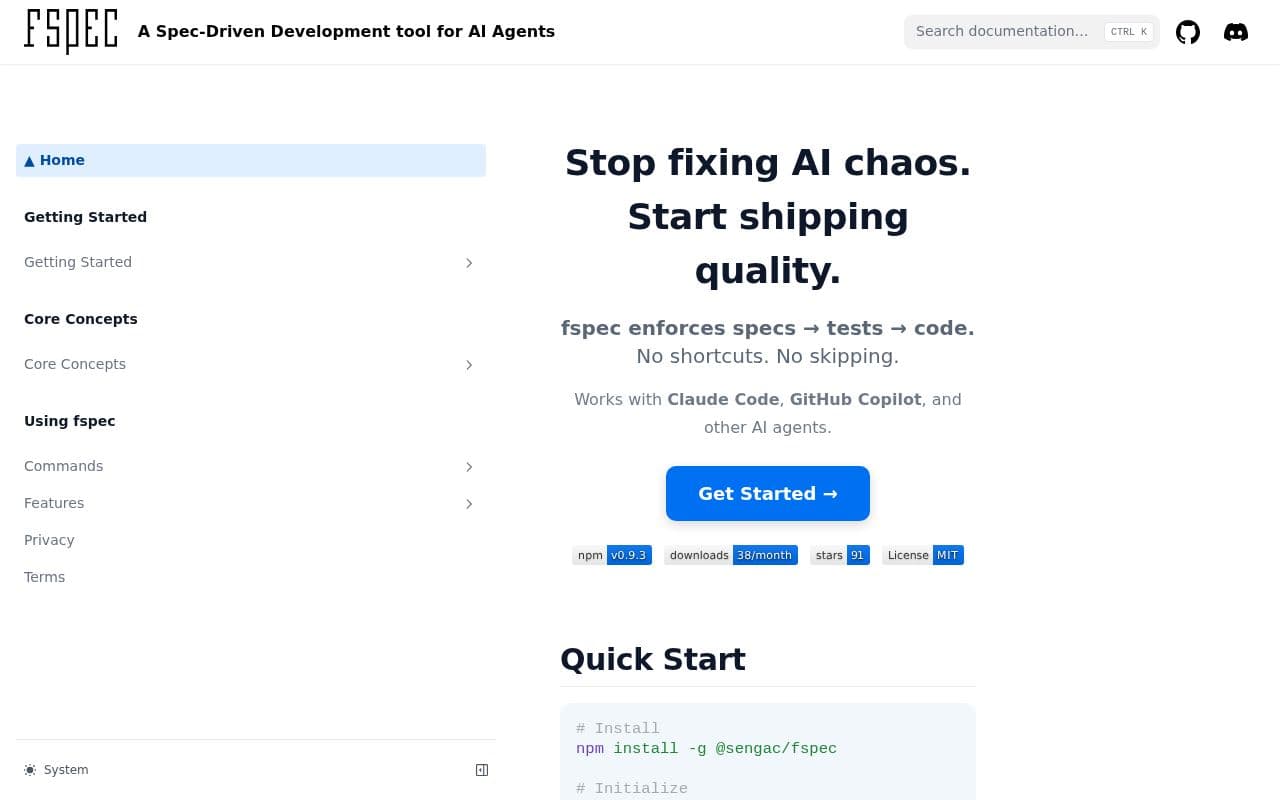This screenshot has width=1280, height=800.
Task: Click the FSPEC logo
Action: 71,31
